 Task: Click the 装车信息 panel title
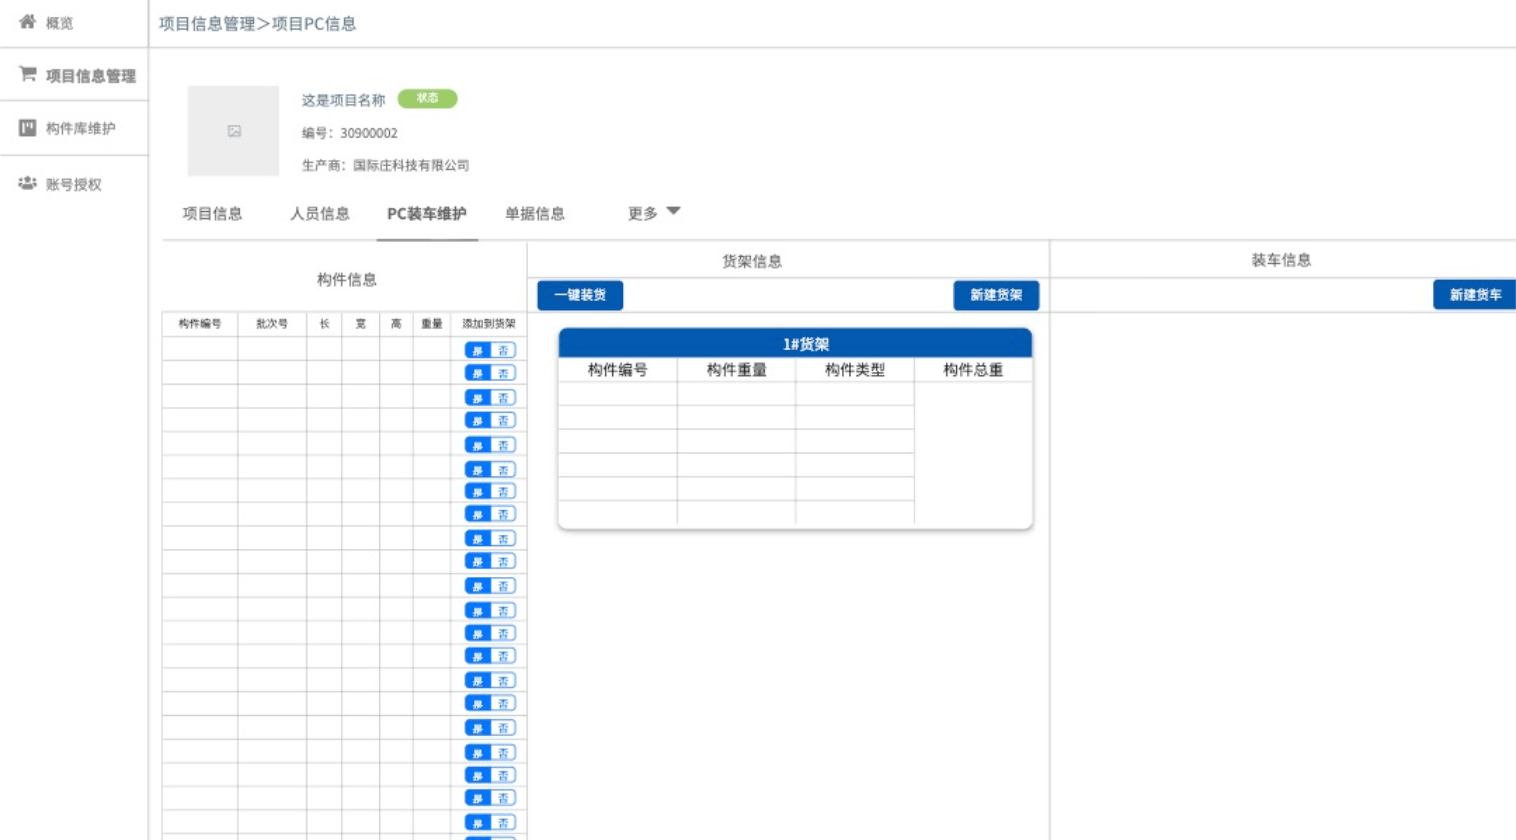coord(1281,260)
